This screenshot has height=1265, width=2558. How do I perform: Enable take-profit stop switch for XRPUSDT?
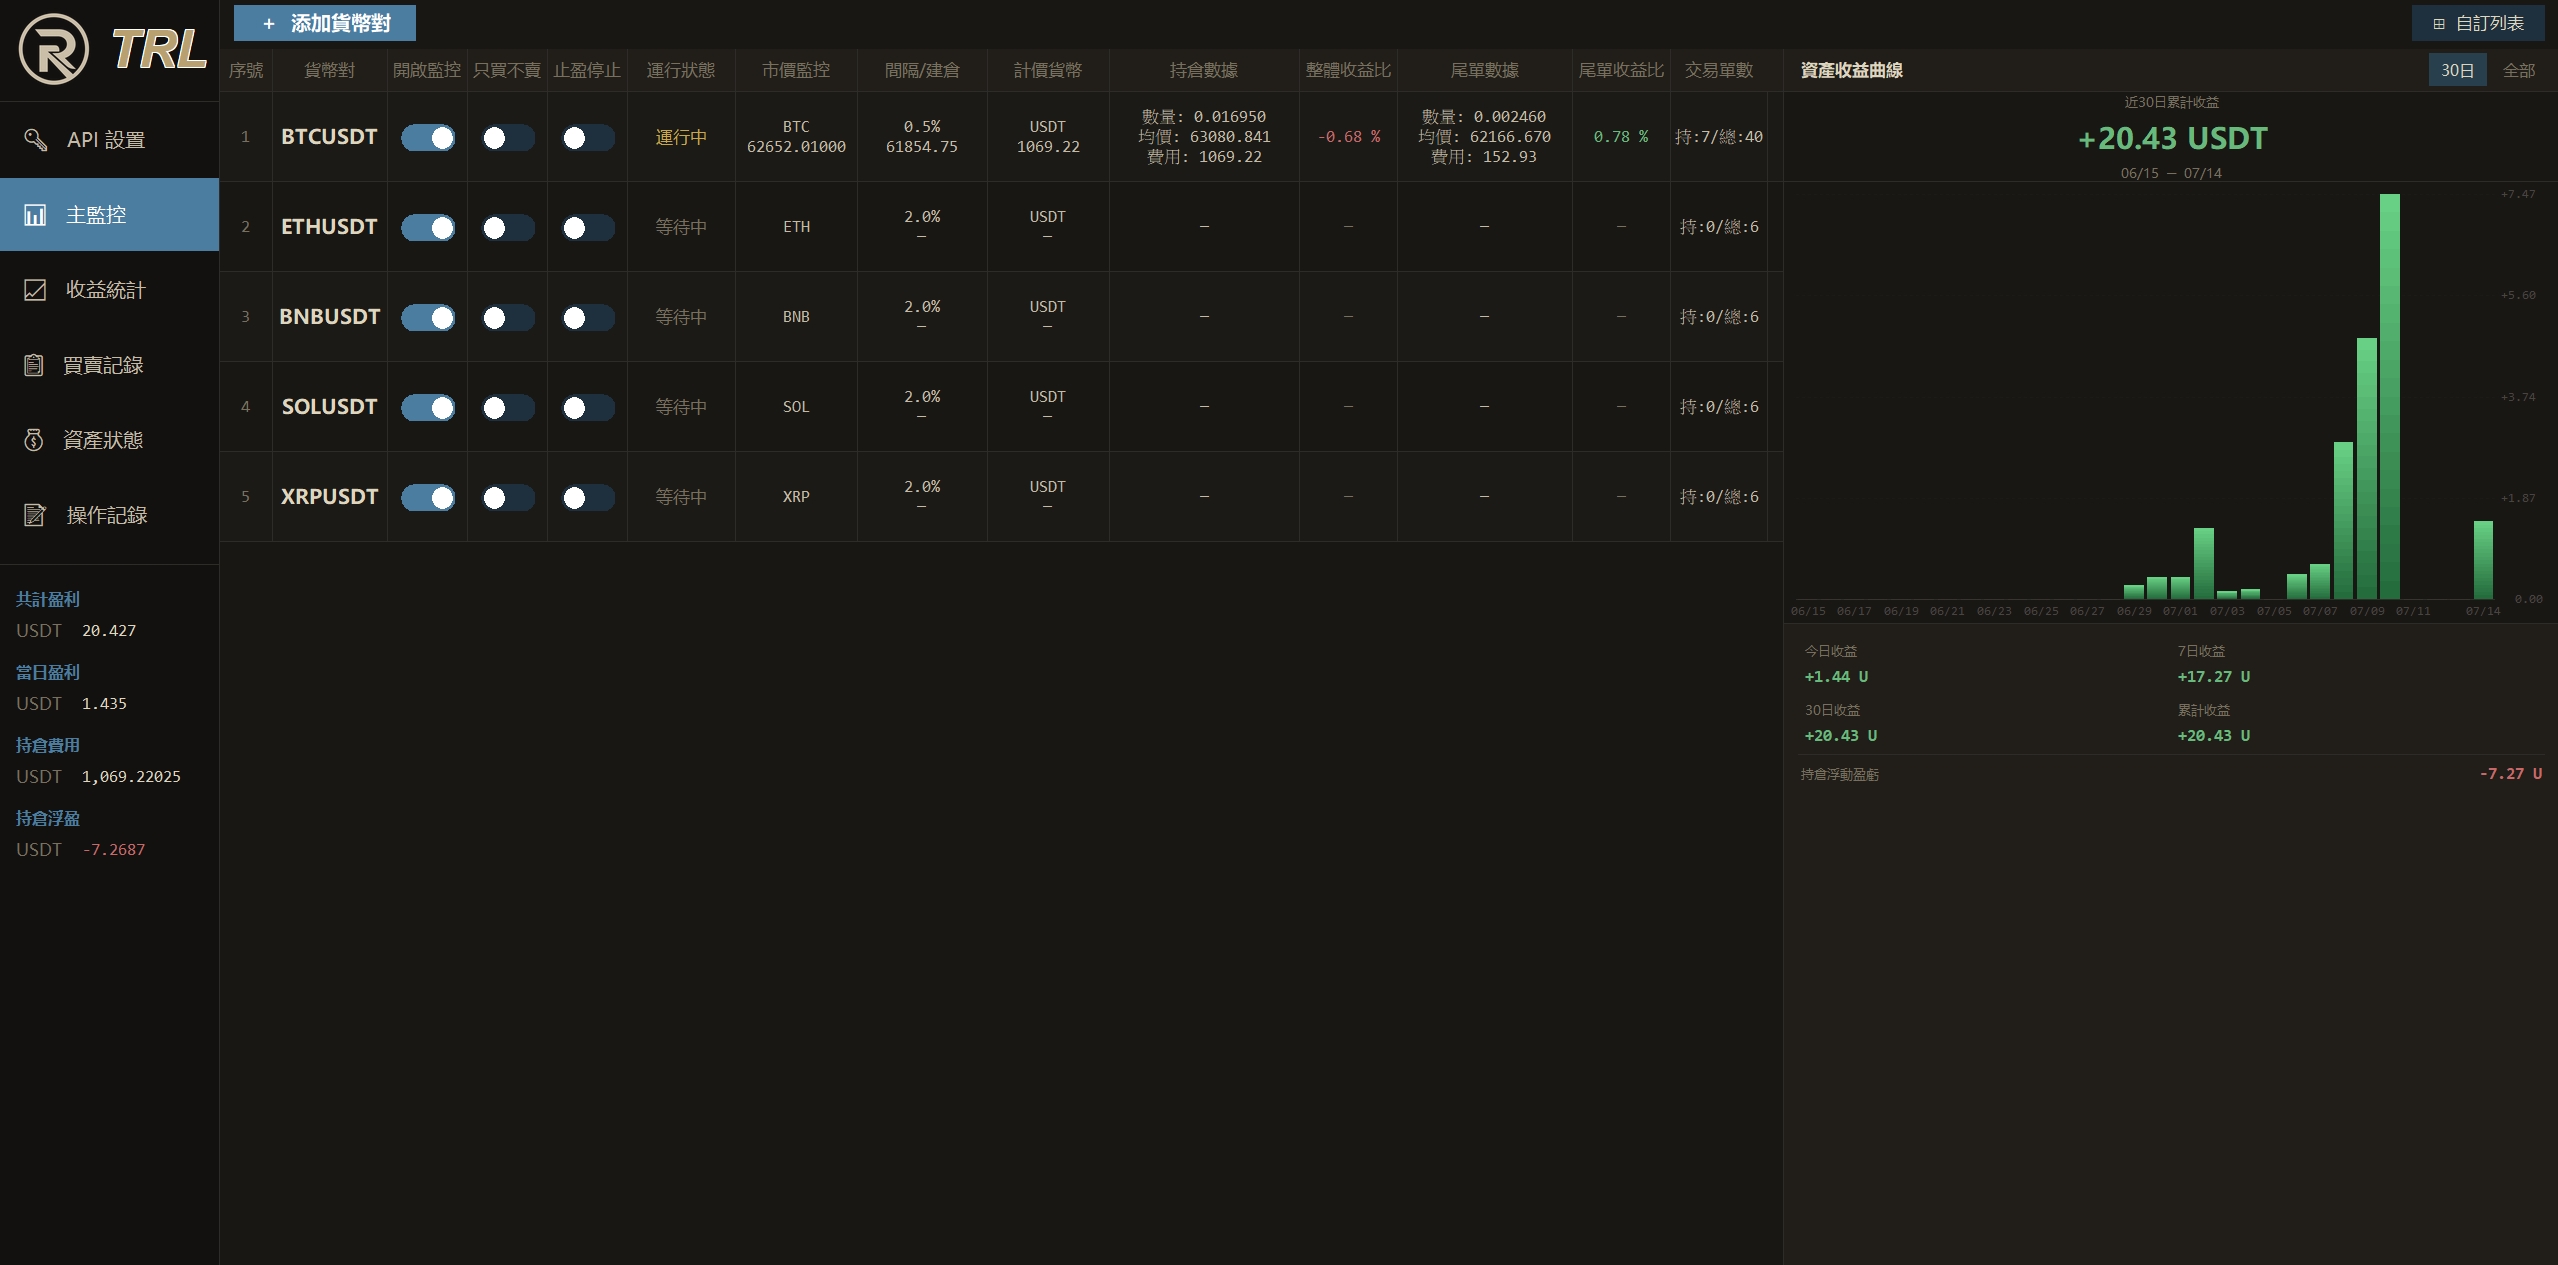click(x=588, y=498)
